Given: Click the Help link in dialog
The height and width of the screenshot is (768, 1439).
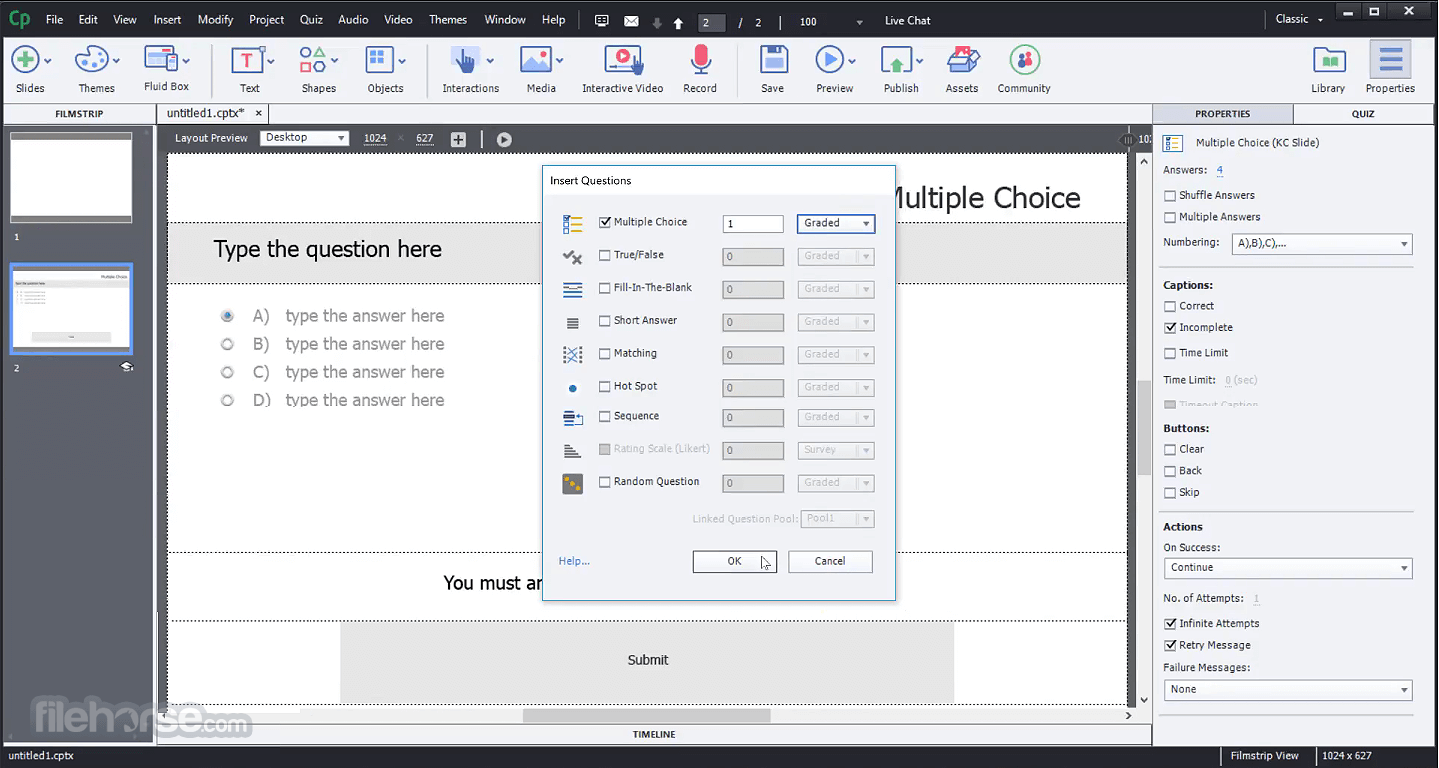Looking at the screenshot, I should tap(574, 561).
